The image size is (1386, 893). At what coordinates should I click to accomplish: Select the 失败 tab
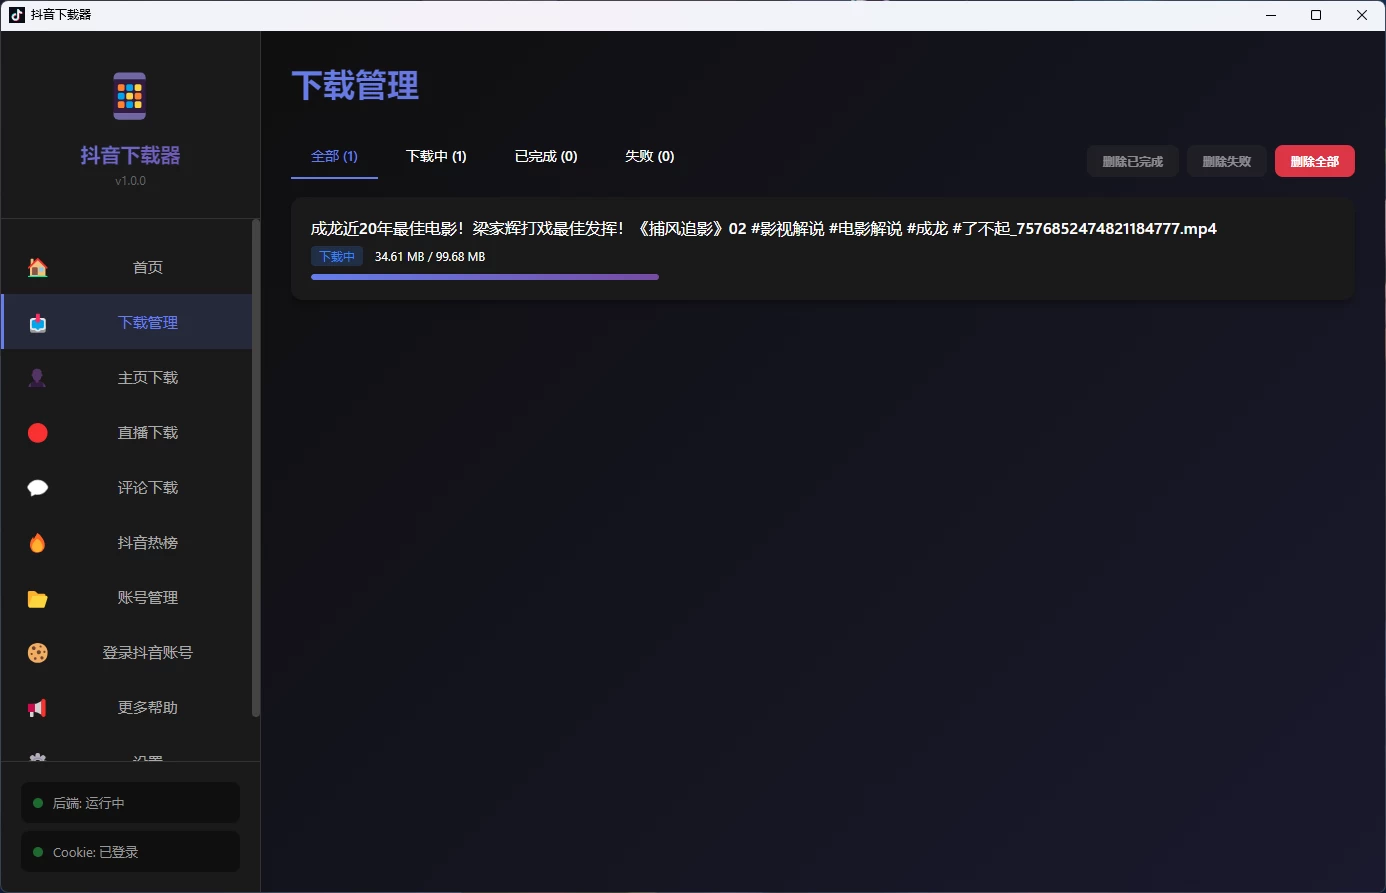(x=649, y=156)
